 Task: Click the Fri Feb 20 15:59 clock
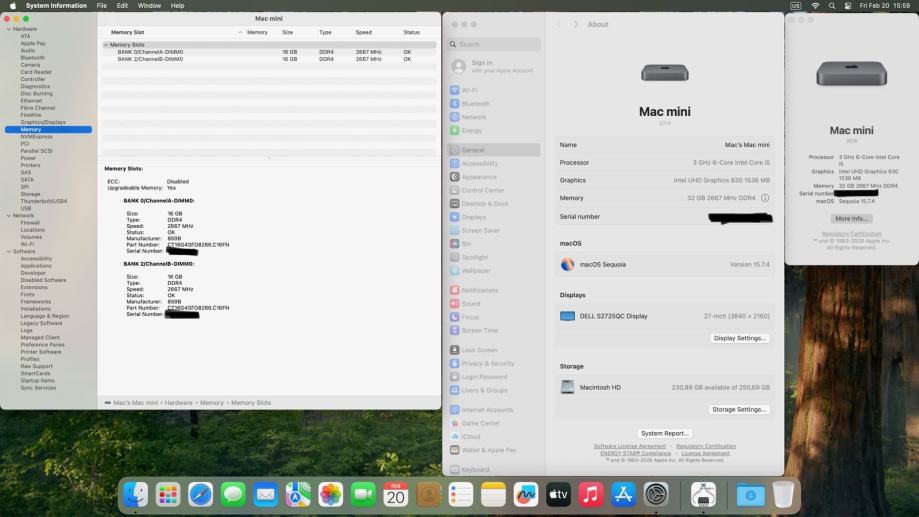884,5
